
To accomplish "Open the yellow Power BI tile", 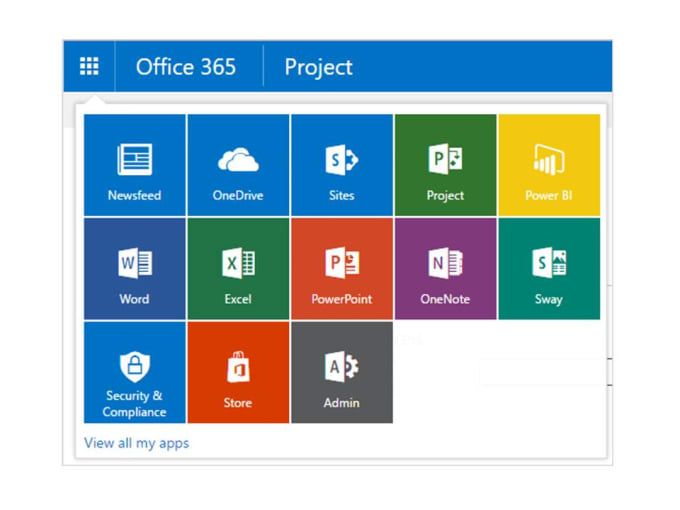I will [x=549, y=165].
